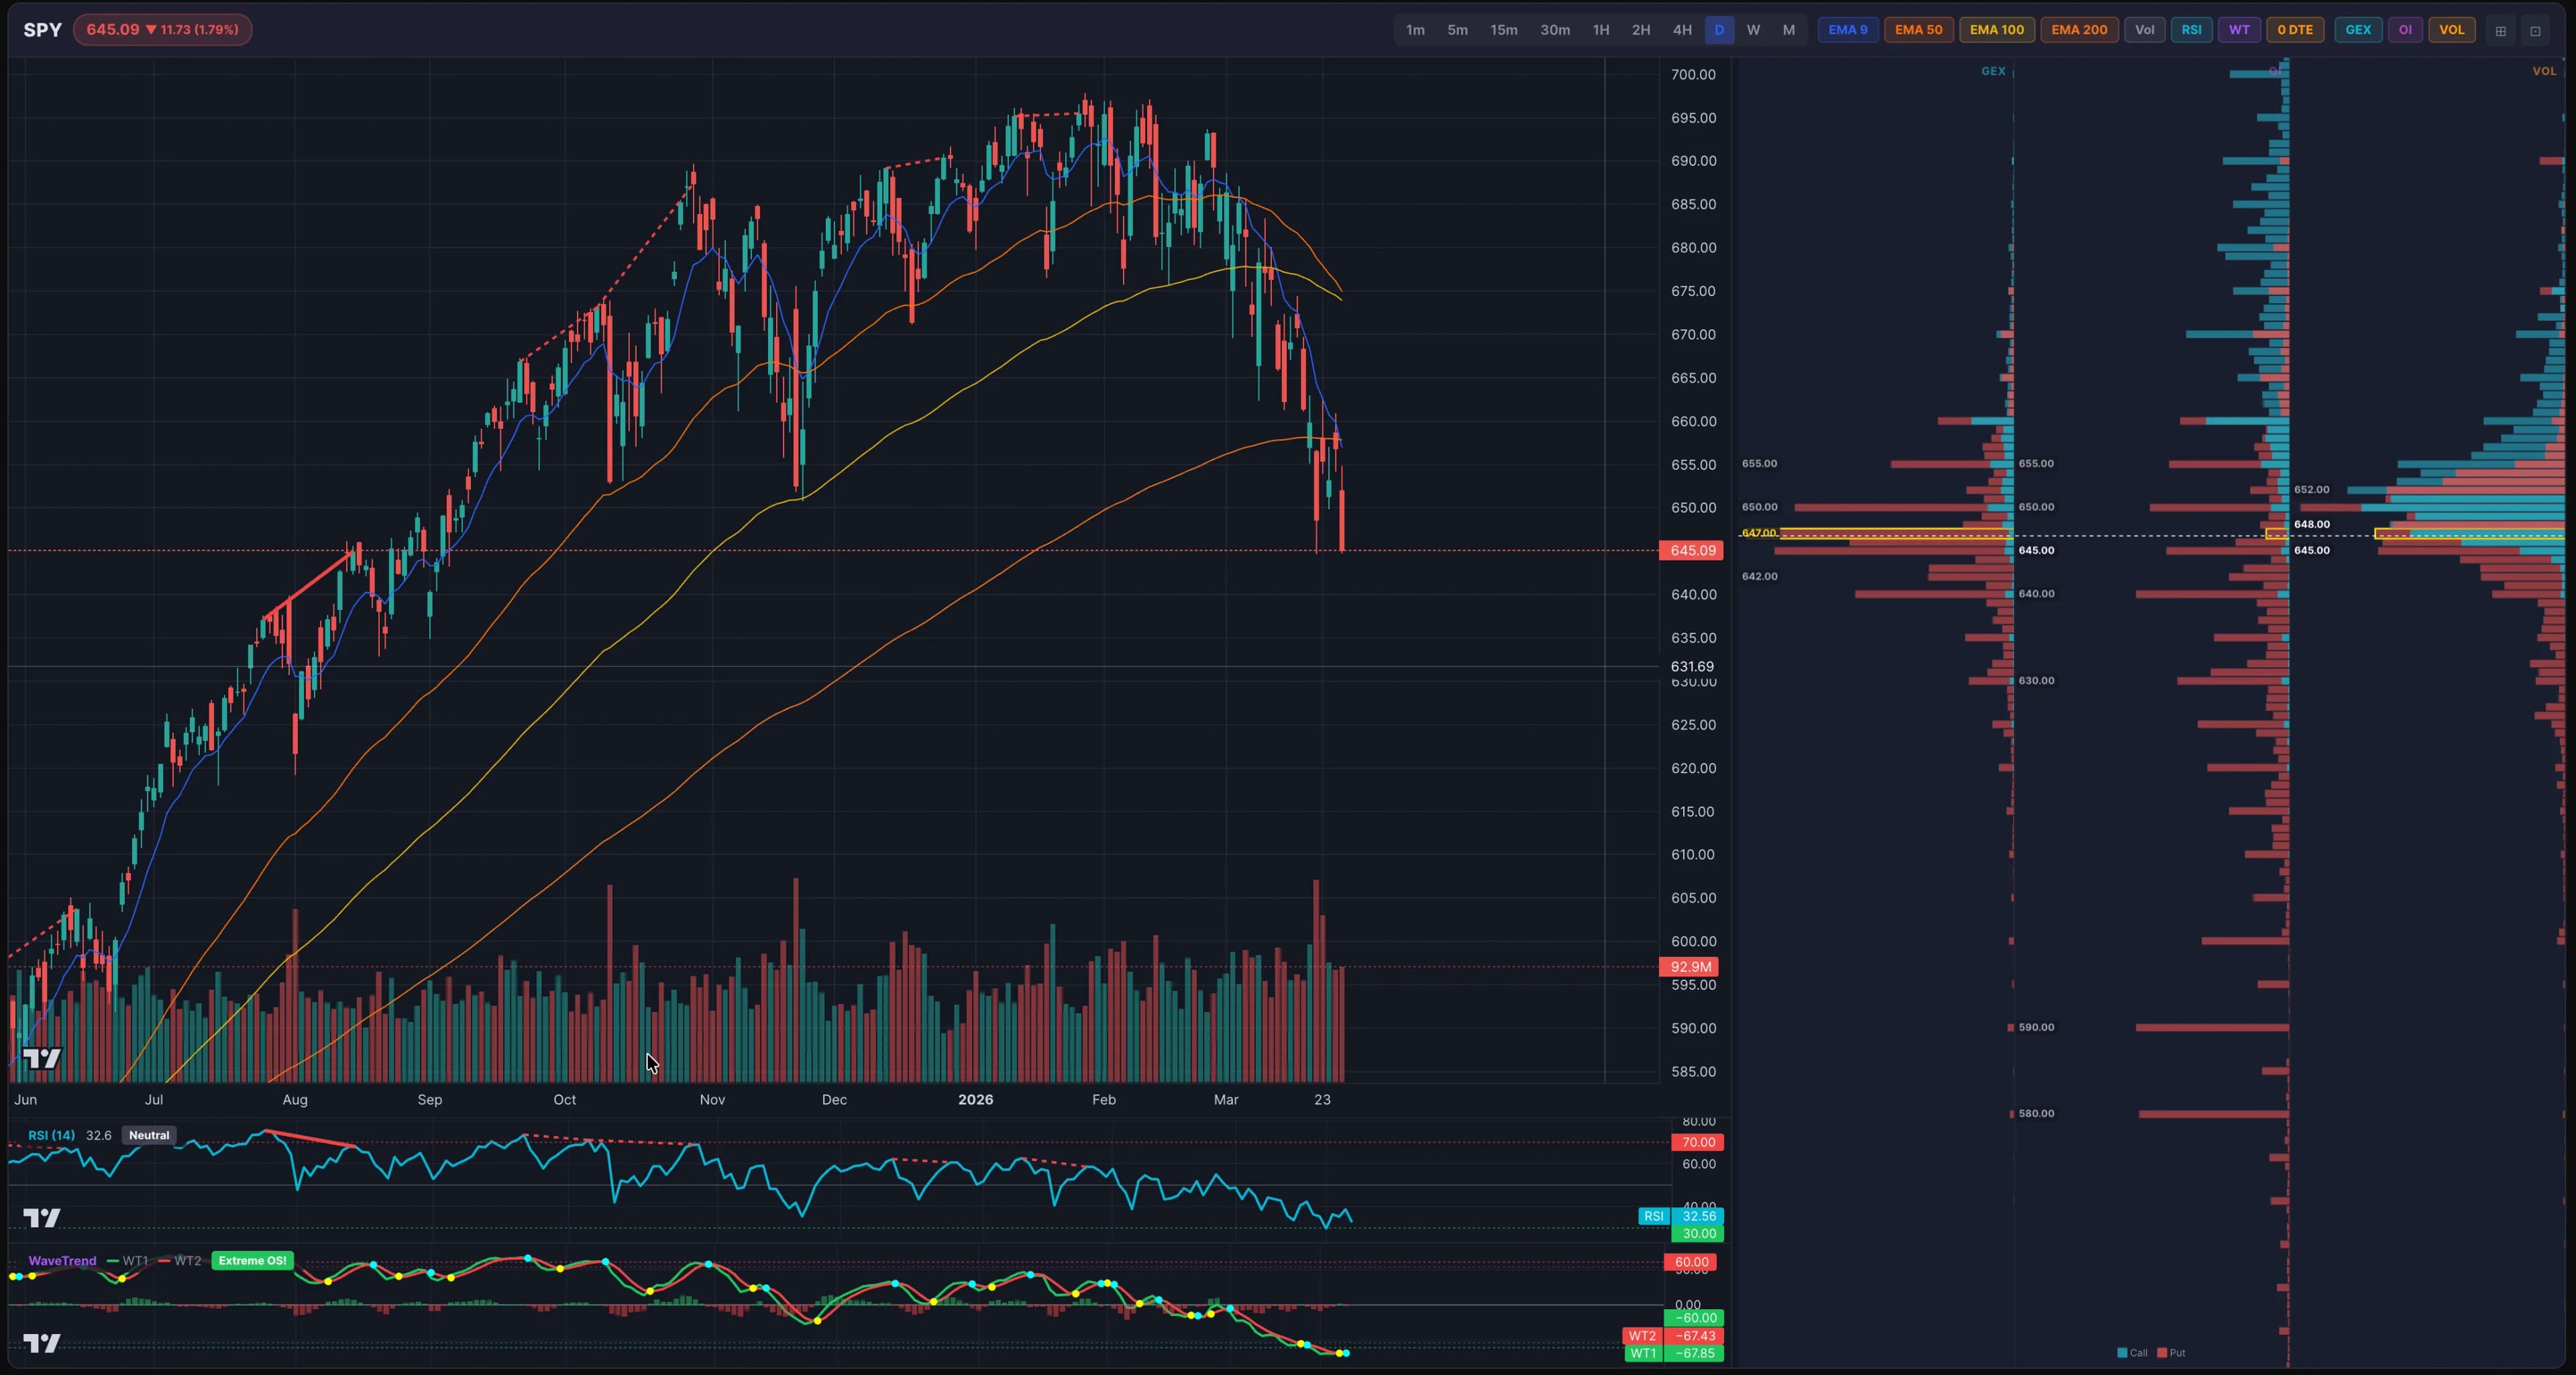Click the 30.00 RSI oversold tag

1698,1234
